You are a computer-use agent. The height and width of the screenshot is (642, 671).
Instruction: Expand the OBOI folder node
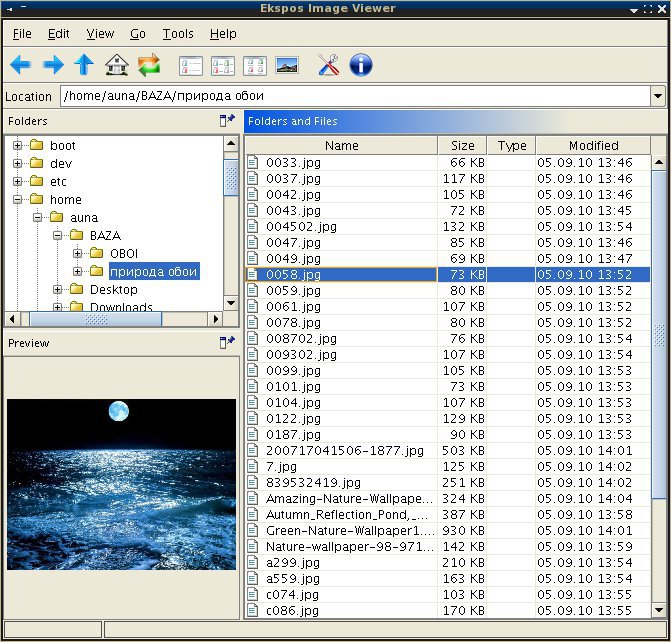click(x=77, y=253)
